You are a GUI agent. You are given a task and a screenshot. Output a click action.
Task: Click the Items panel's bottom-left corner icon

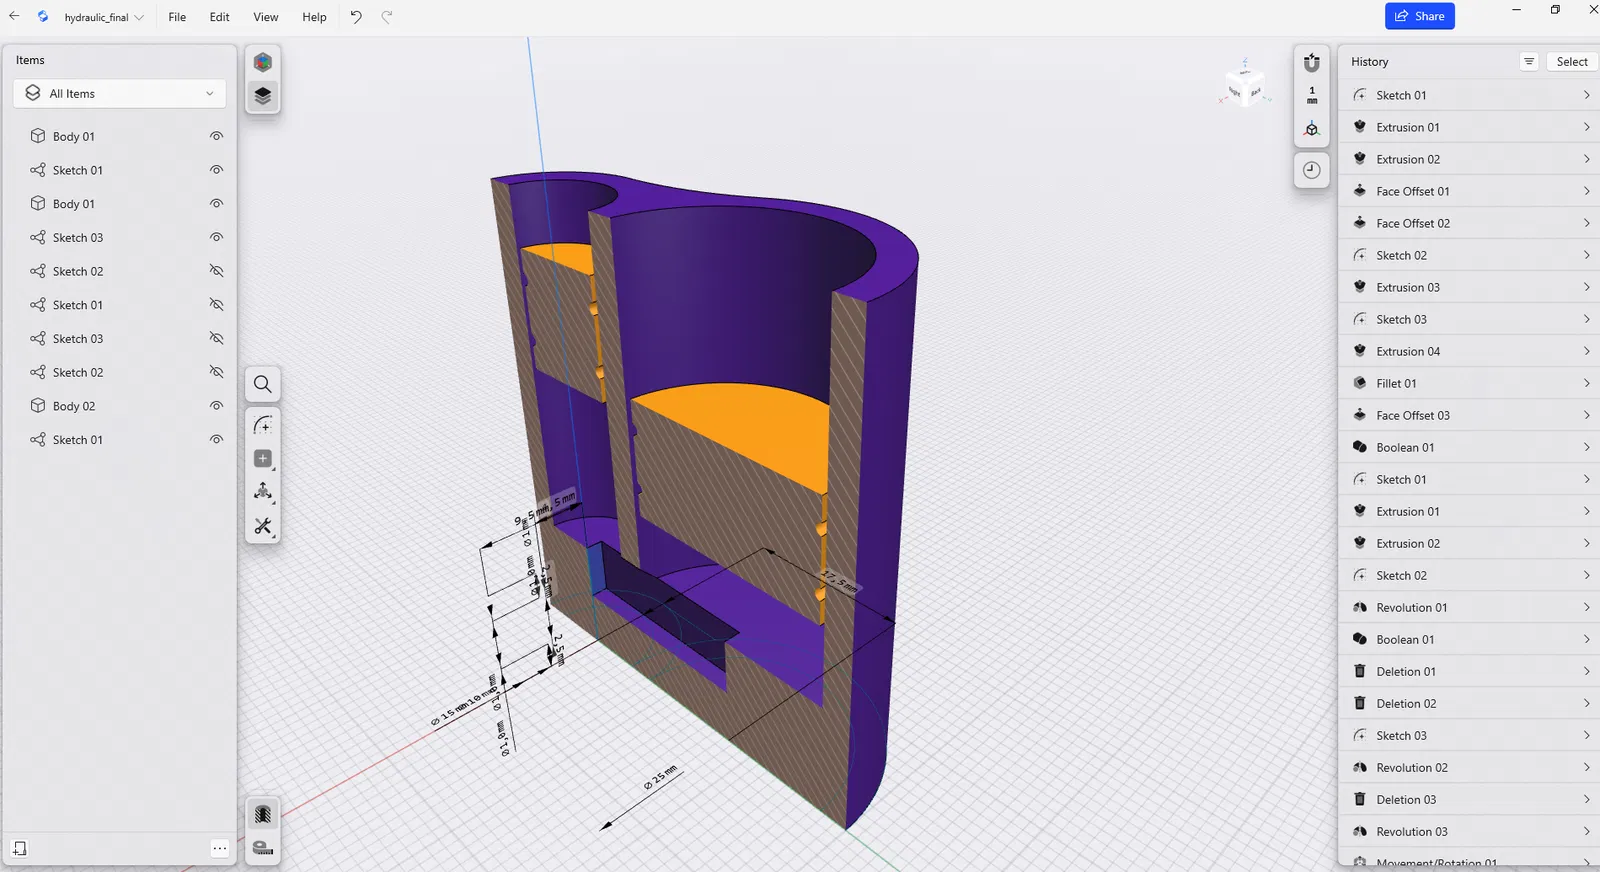[20, 848]
